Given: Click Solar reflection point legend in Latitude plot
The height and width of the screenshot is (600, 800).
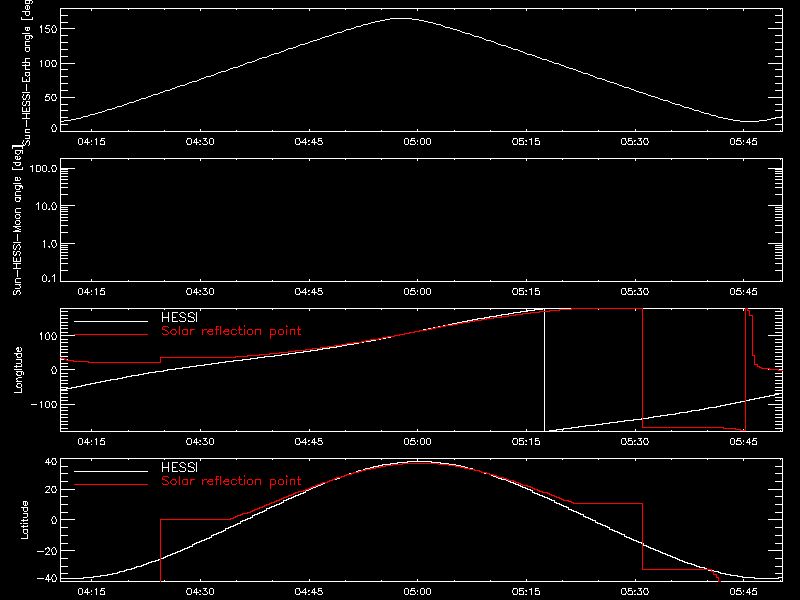Looking at the screenshot, I should (231, 481).
